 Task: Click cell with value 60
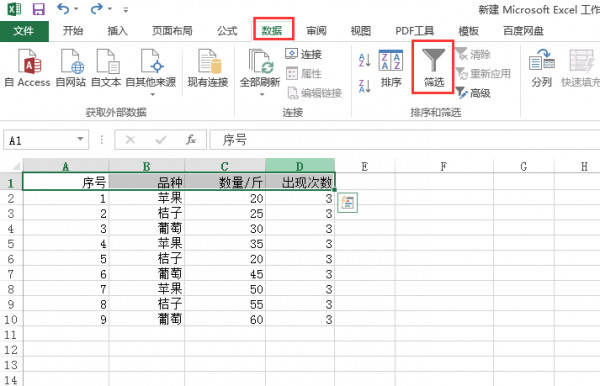point(225,319)
